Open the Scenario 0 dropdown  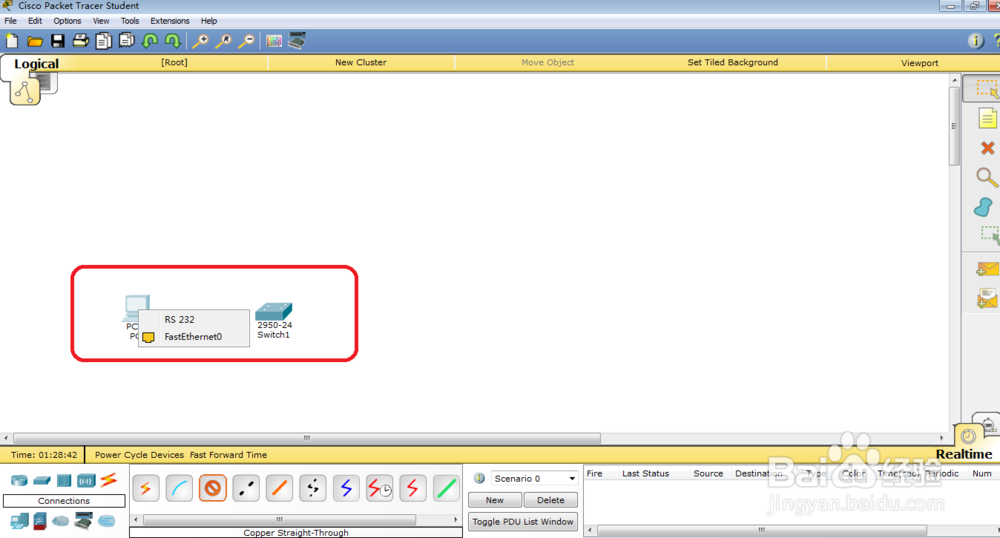point(534,478)
